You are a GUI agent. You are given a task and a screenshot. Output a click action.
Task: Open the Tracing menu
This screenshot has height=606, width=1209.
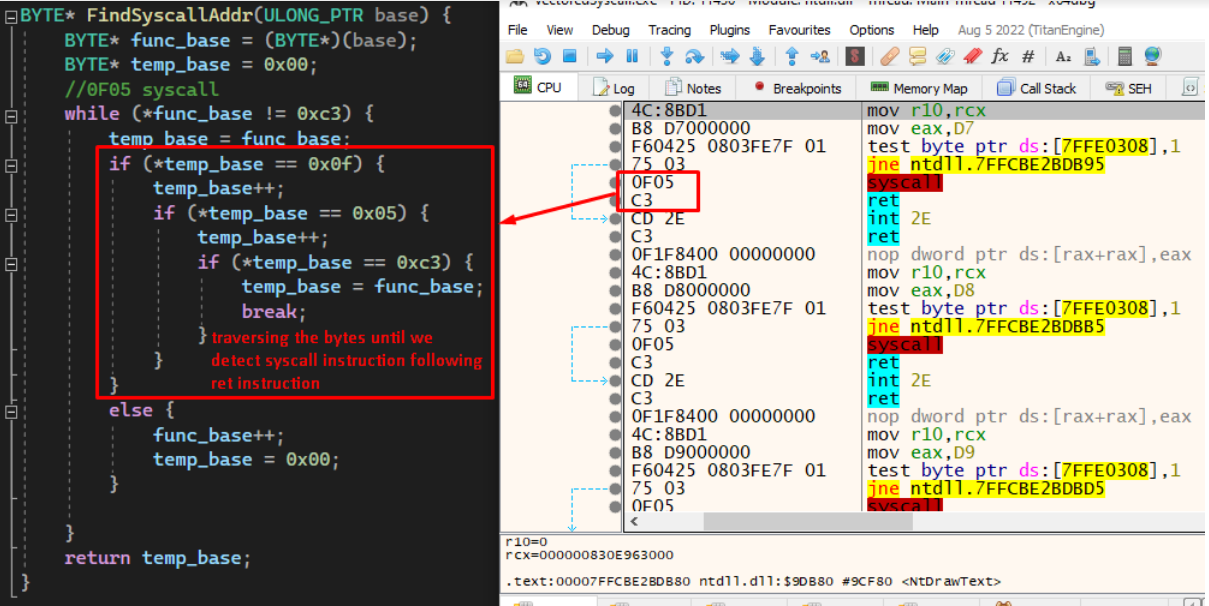[x=669, y=30]
